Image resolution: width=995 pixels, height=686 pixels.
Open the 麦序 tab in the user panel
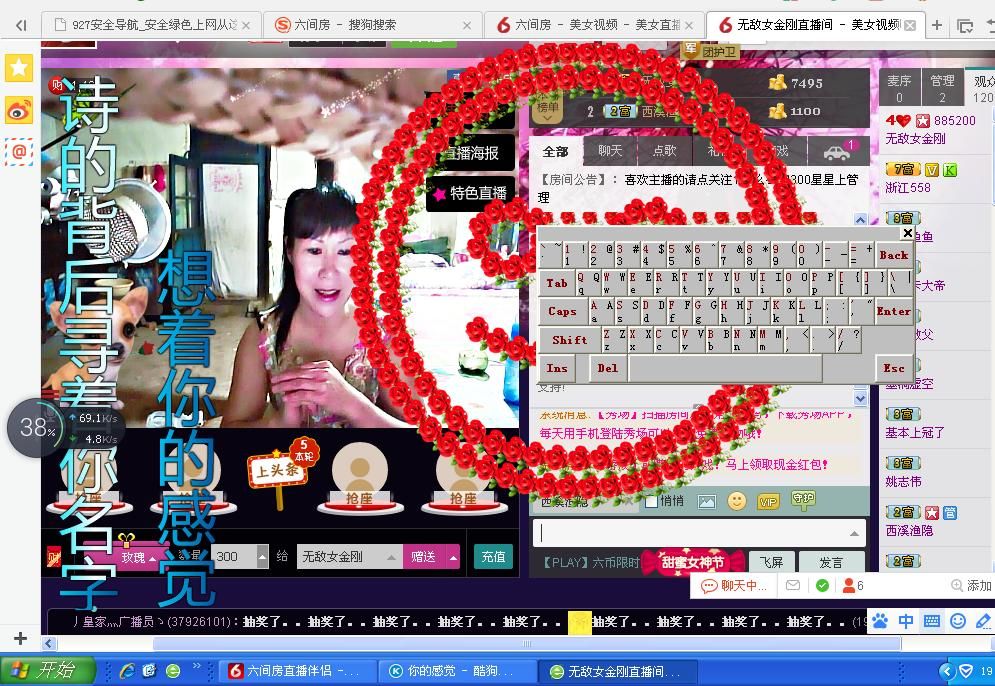(x=899, y=88)
